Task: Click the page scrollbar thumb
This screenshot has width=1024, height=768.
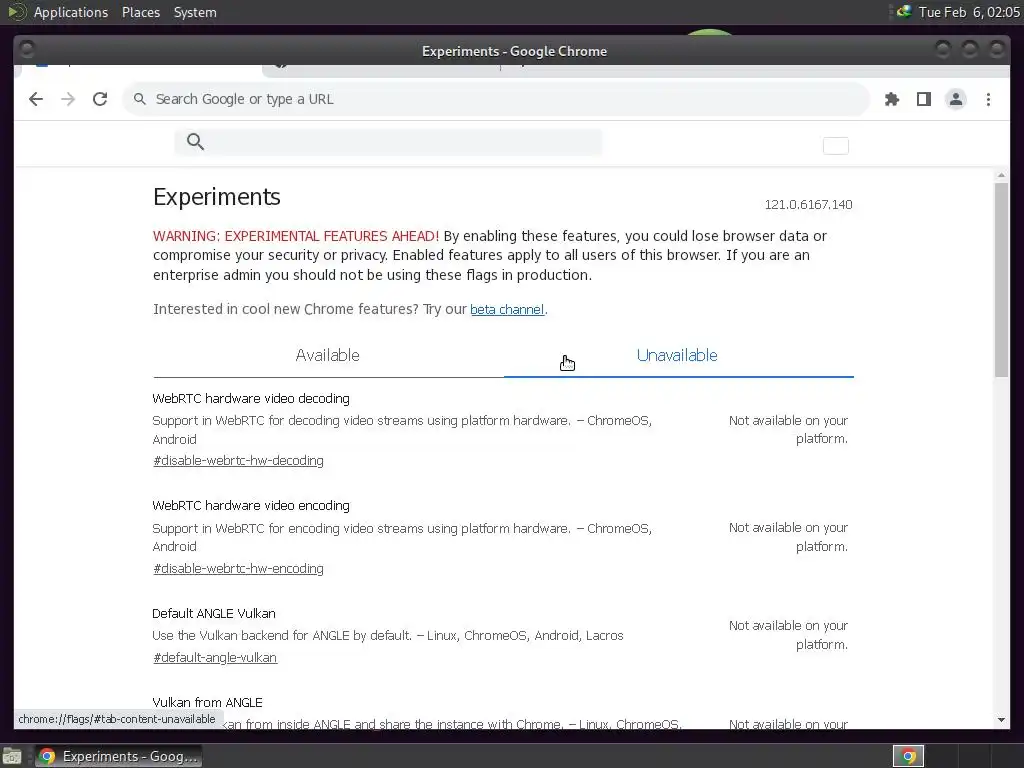Action: pyautogui.click(x=1001, y=280)
